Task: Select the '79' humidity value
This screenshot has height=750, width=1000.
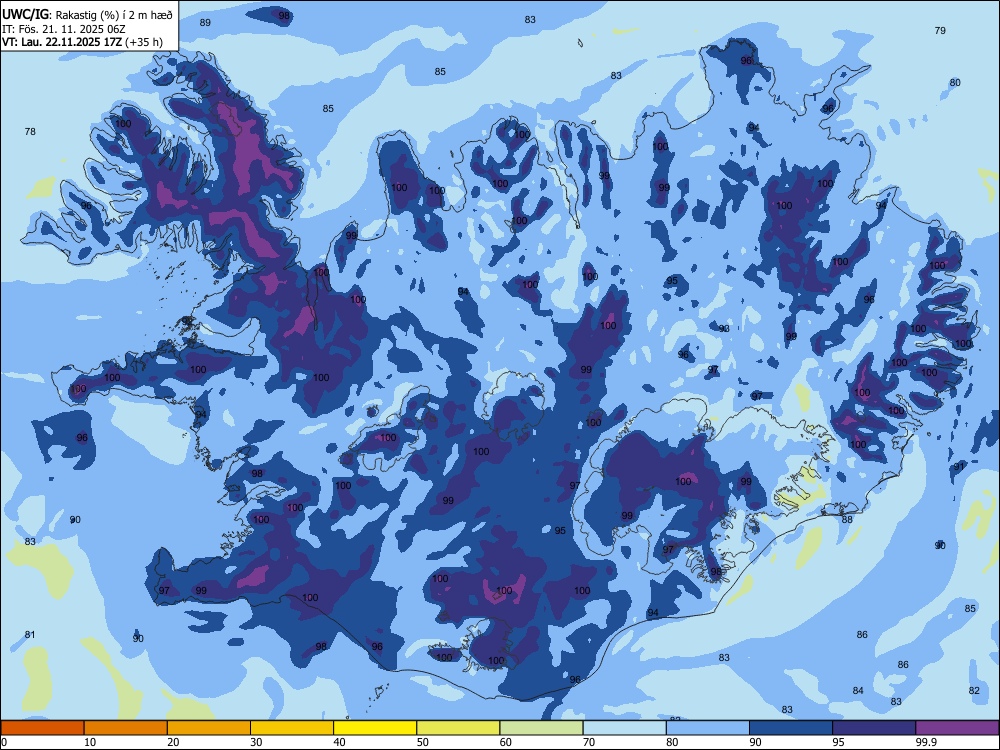Action: [x=939, y=30]
